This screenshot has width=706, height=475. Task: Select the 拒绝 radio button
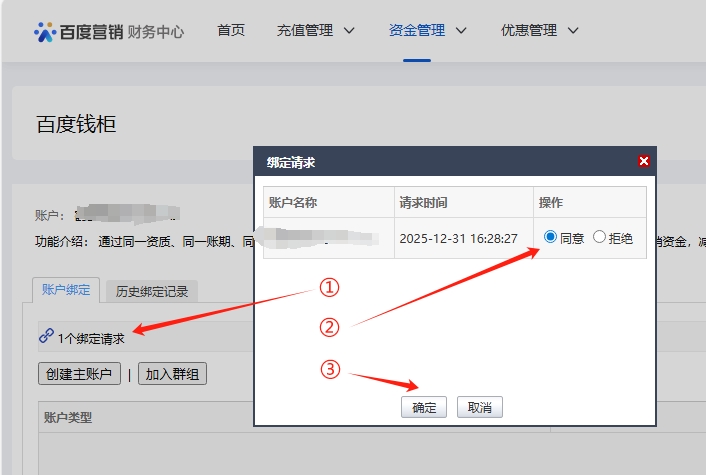pyautogui.click(x=599, y=237)
